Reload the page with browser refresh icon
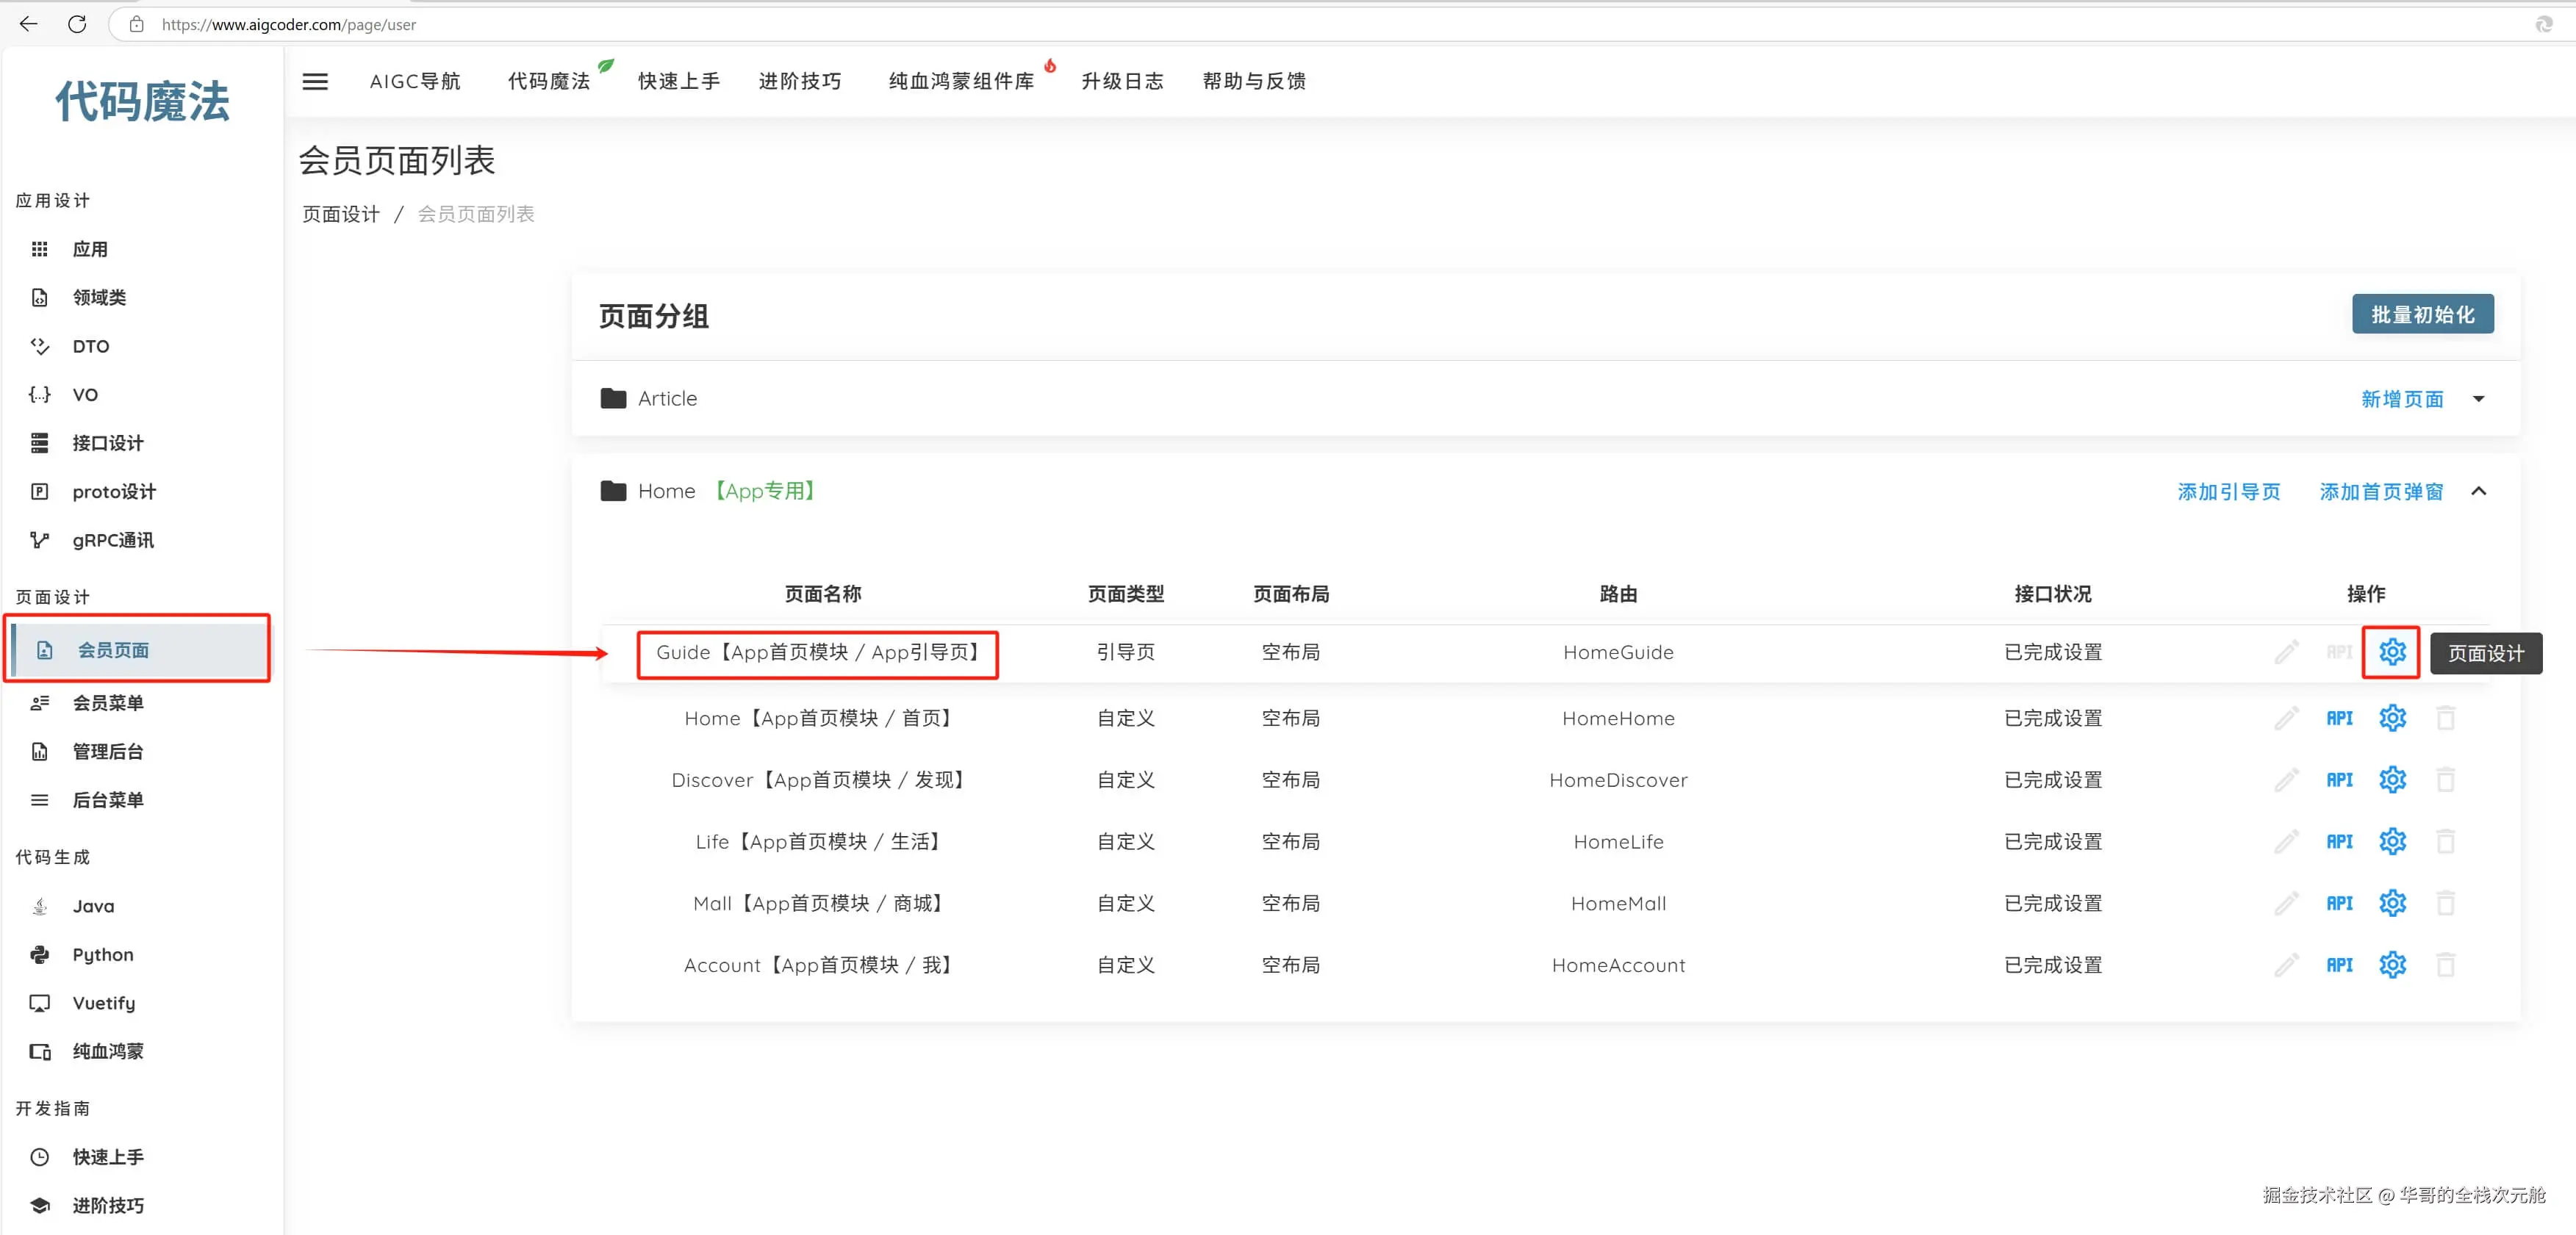The height and width of the screenshot is (1235, 2576). pyautogui.click(x=77, y=24)
